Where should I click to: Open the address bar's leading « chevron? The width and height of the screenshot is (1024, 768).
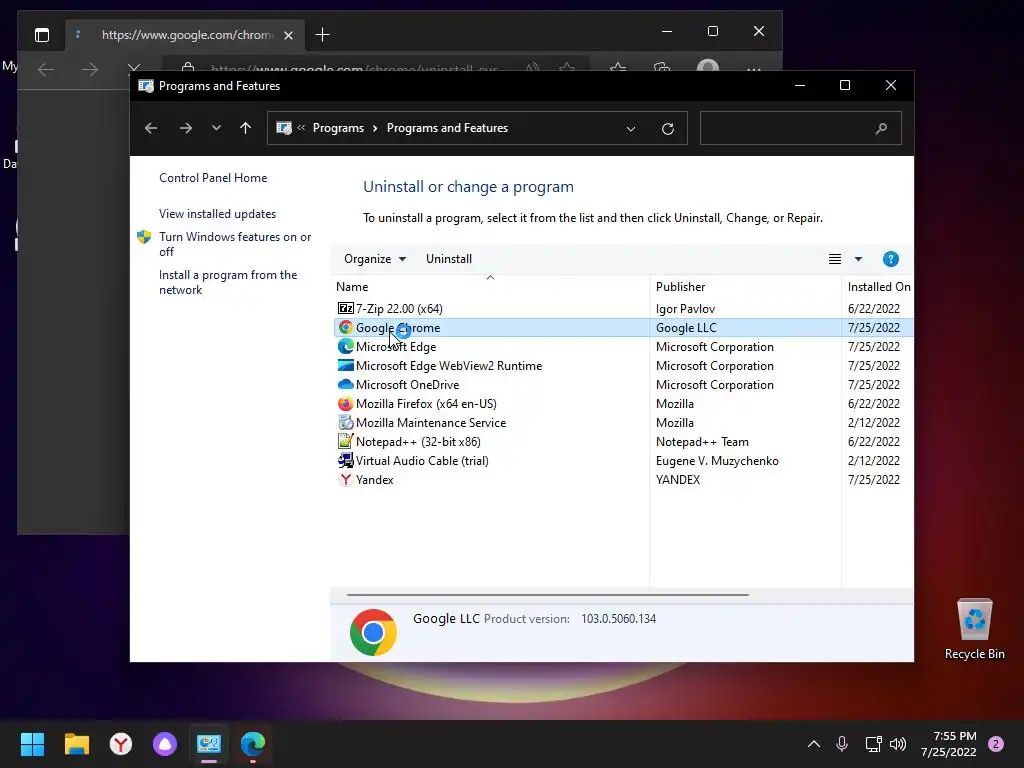[301, 128]
